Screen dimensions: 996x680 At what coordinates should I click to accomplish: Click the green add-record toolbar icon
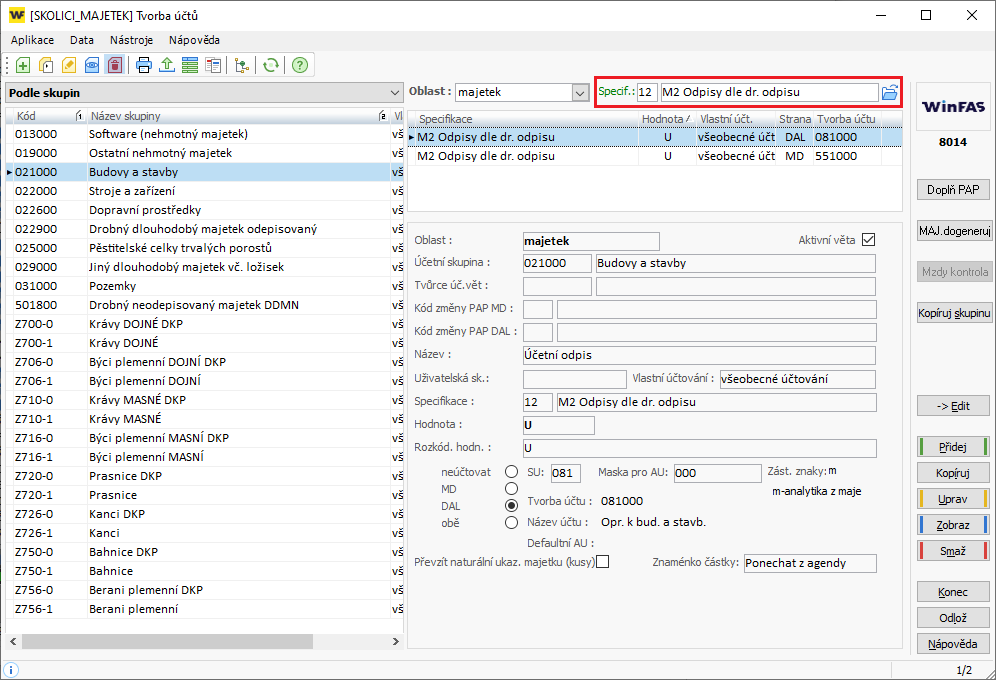click(x=23, y=65)
